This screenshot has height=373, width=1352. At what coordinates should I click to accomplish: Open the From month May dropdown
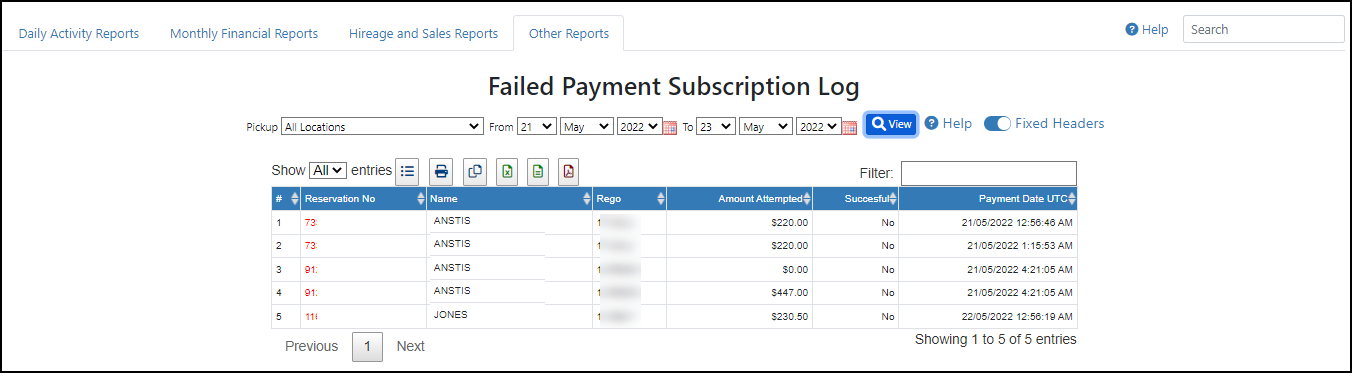coord(586,127)
